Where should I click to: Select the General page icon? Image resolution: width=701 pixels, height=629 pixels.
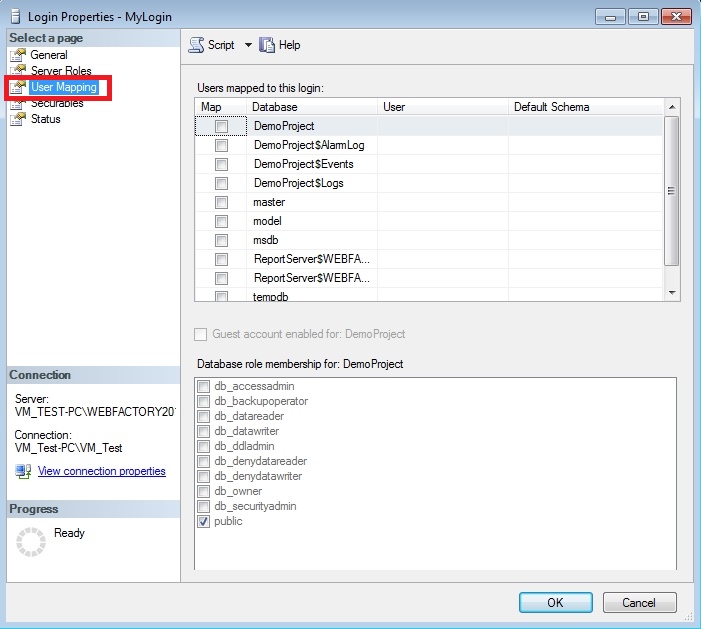click(x=18, y=55)
